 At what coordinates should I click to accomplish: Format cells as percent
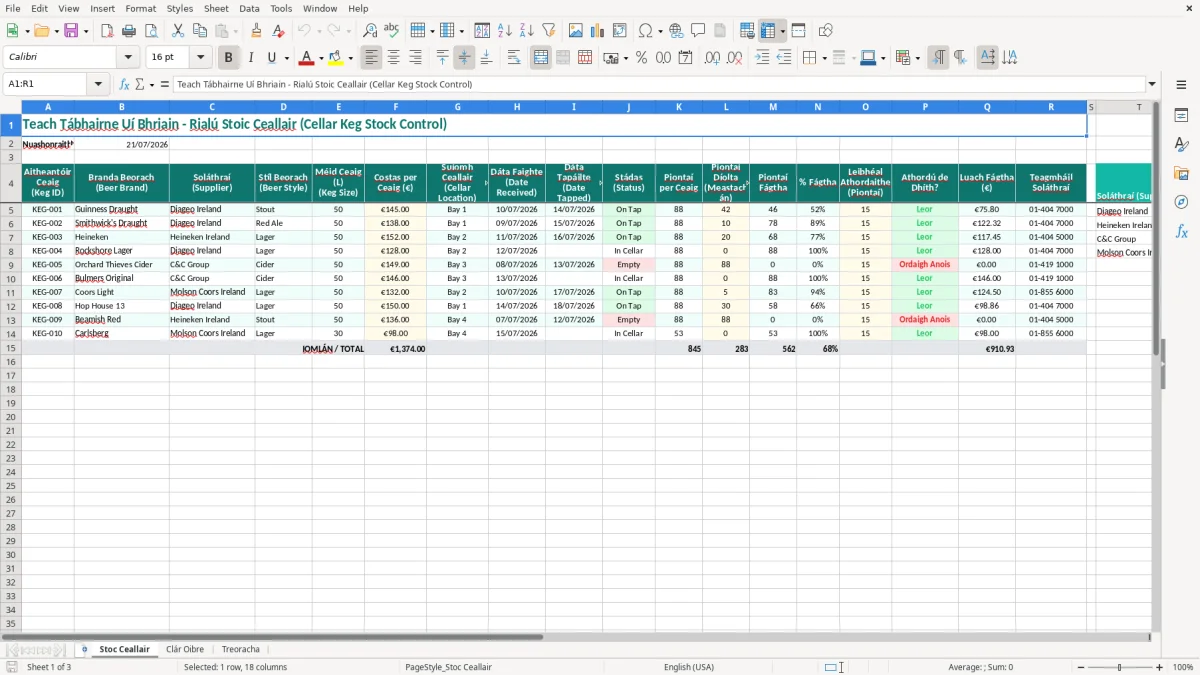[x=641, y=58]
